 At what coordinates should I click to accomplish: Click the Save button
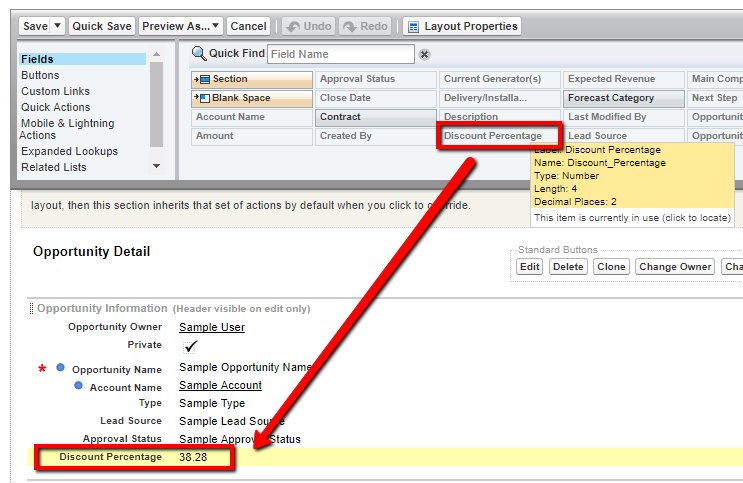point(36,26)
